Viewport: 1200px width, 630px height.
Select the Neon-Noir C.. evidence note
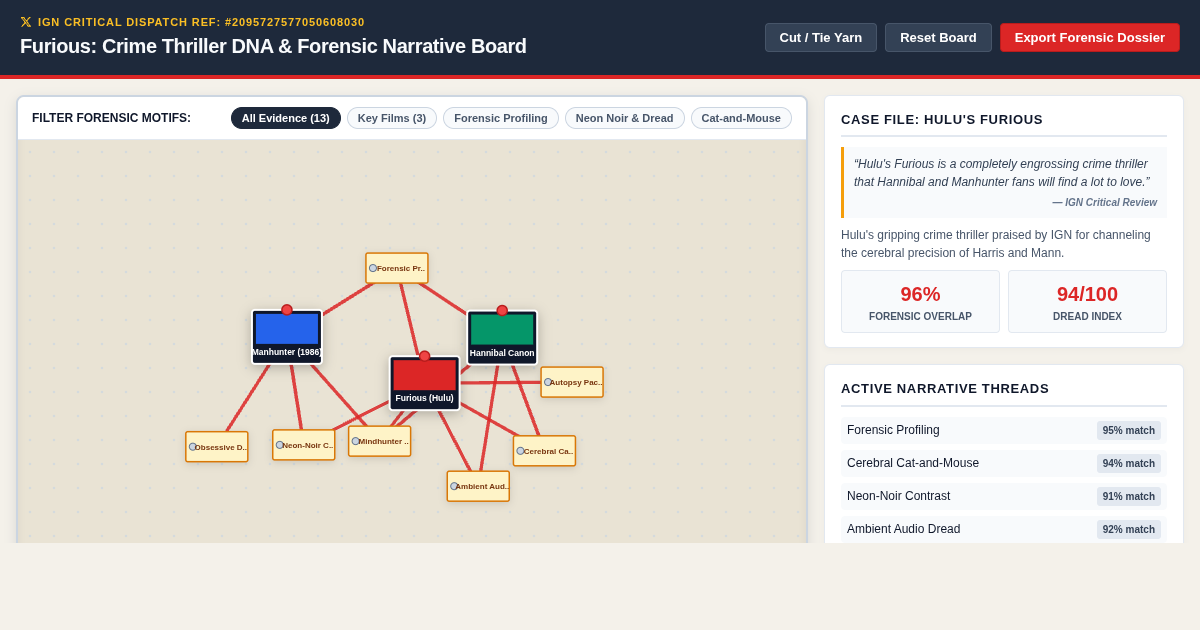point(304,445)
